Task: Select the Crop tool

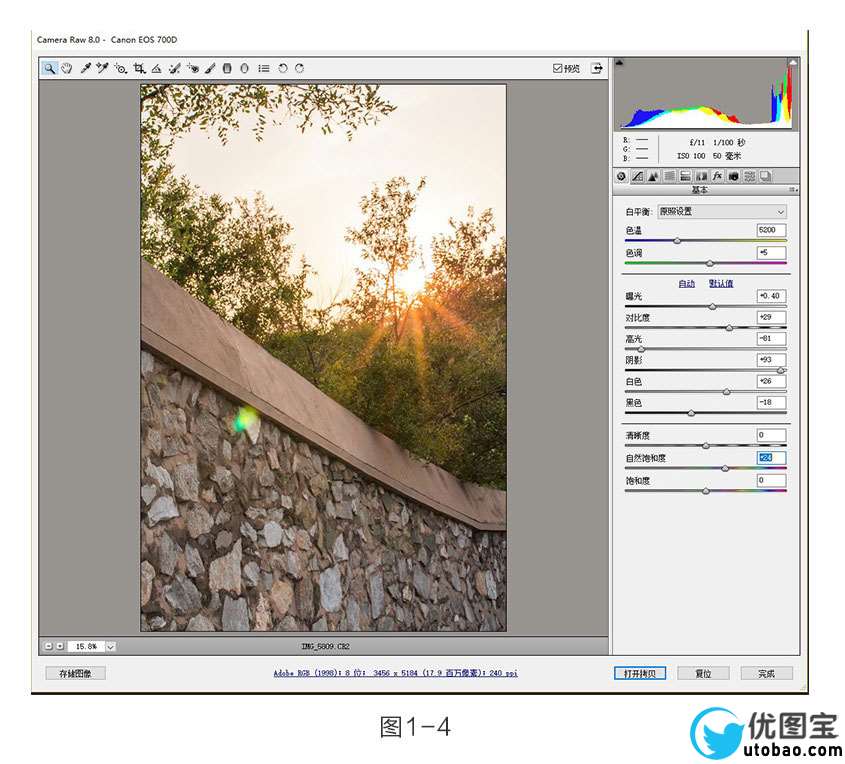Action: [x=139, y=69]
